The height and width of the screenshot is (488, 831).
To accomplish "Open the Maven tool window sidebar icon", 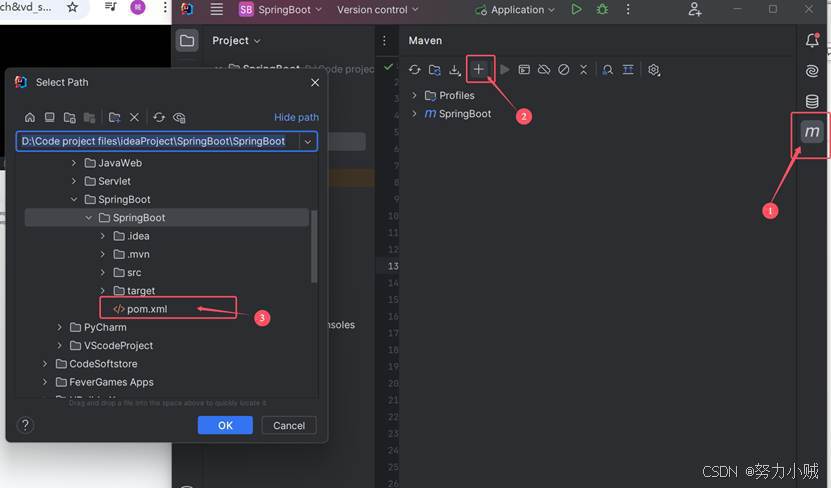I will pyautogui.click(x=812, y=132).
